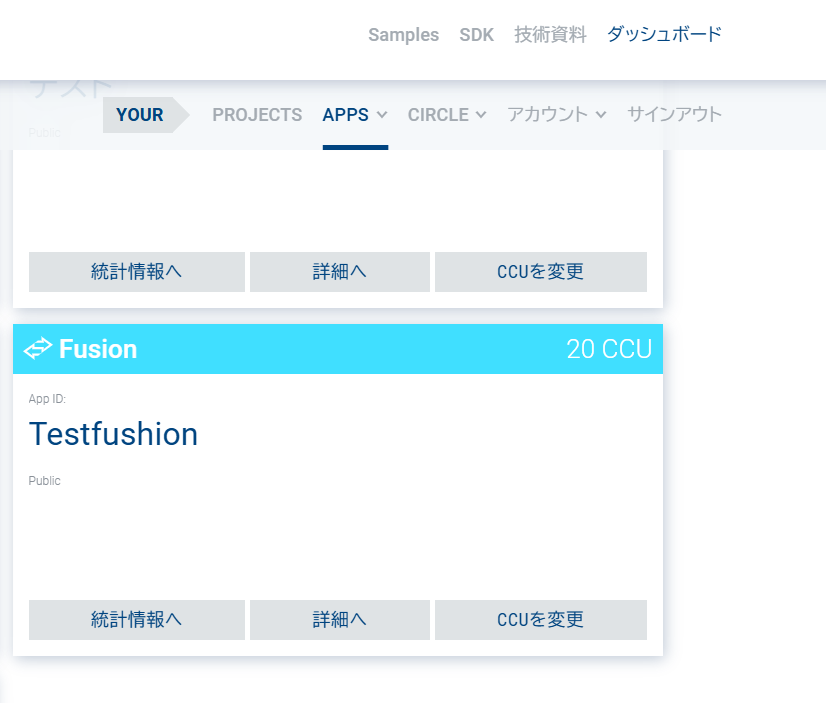The width and height of the screenshot is (826, 703).
Task: Select the PROJECTS menu item
Action: [257, 115]
